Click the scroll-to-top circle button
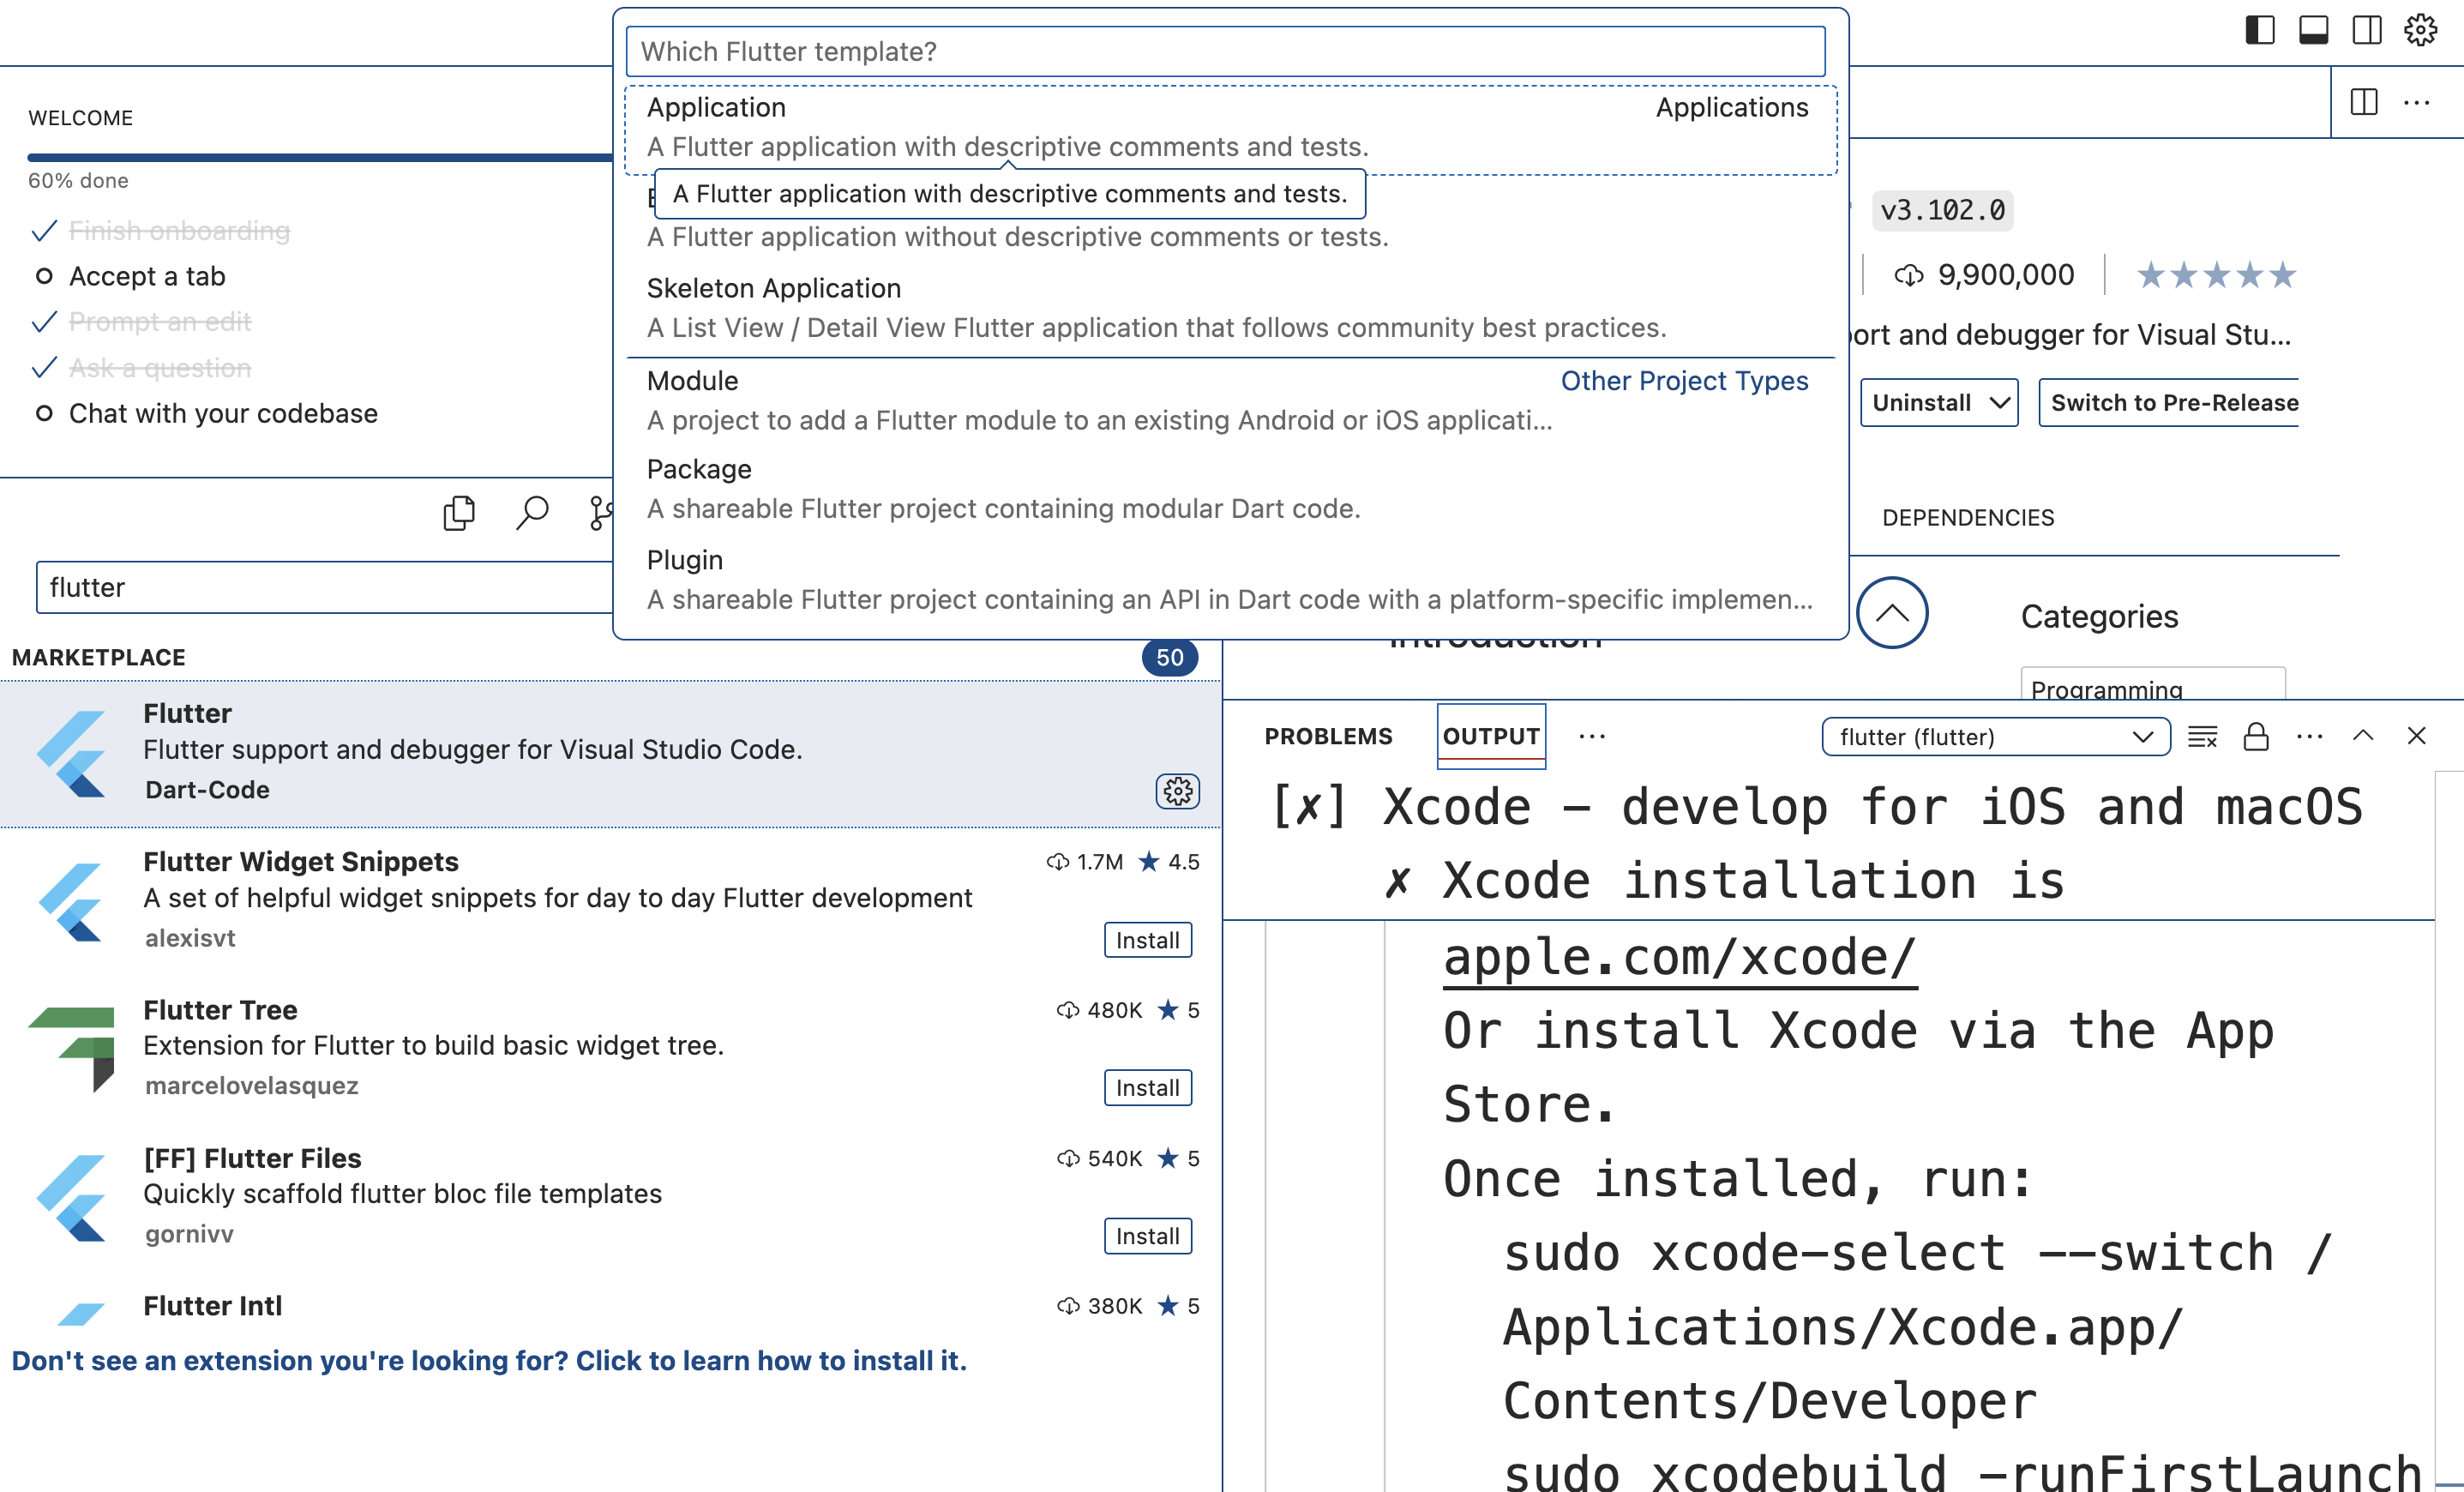This screenshot has height=1492, width=2464. (1892, 613)
